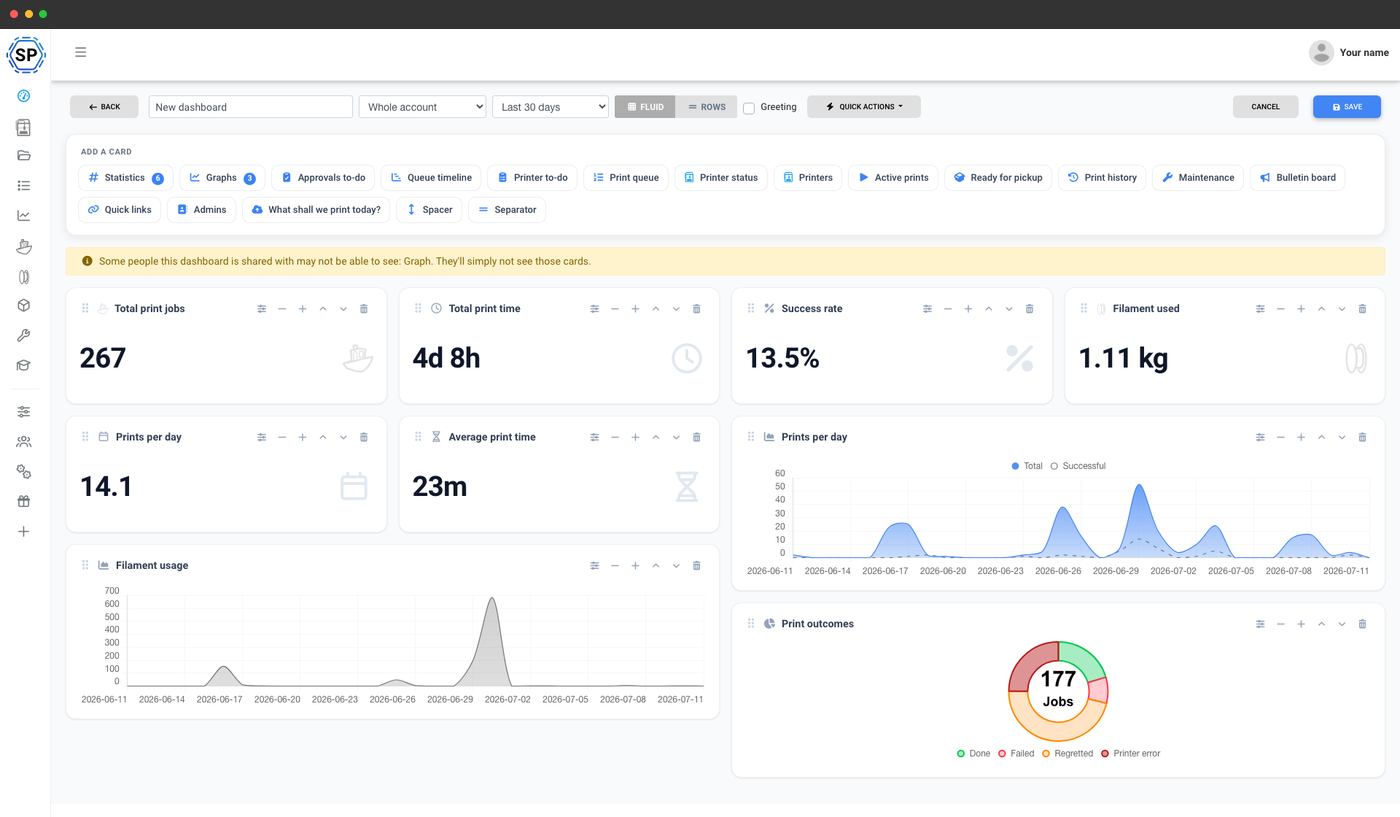
Task: Move Filament used card down
Action: (x=1342, y=309)
